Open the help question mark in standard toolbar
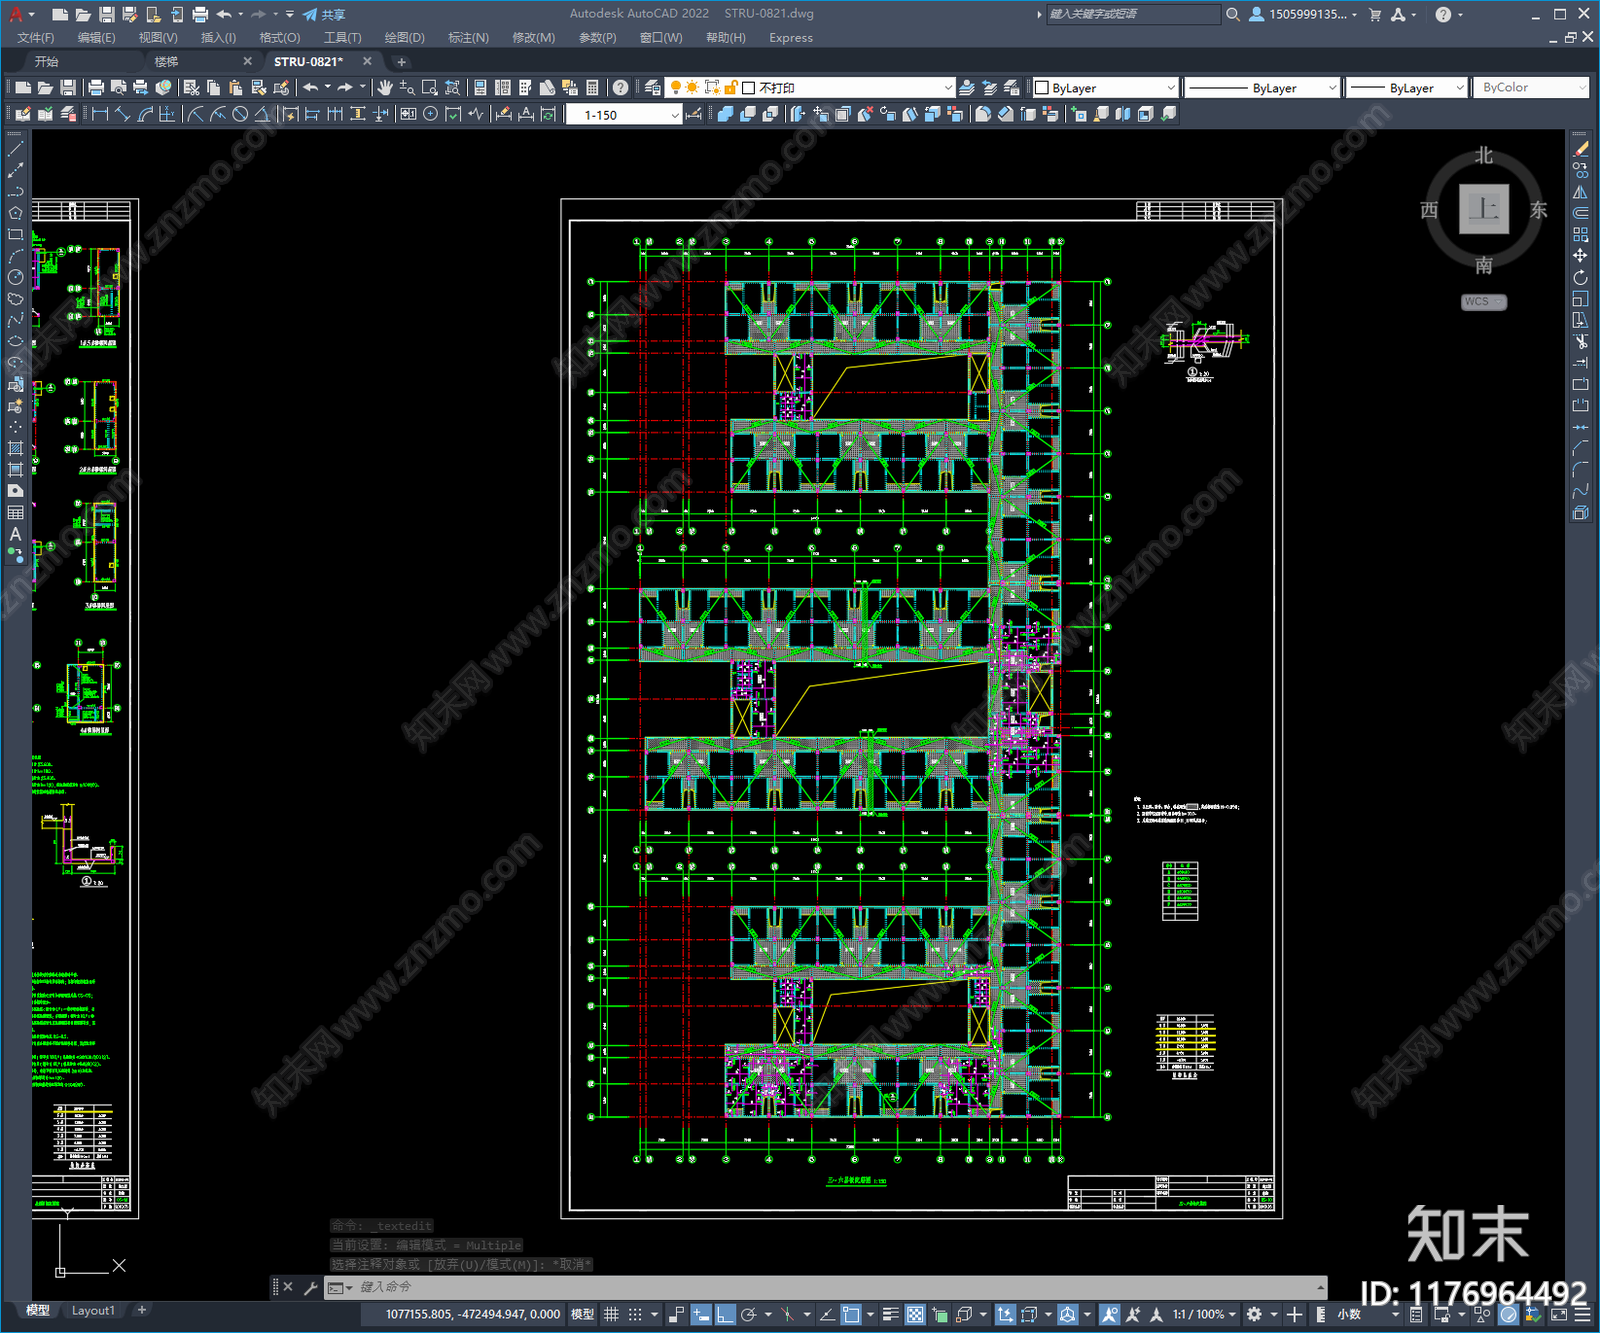 (x=621, y=88)
